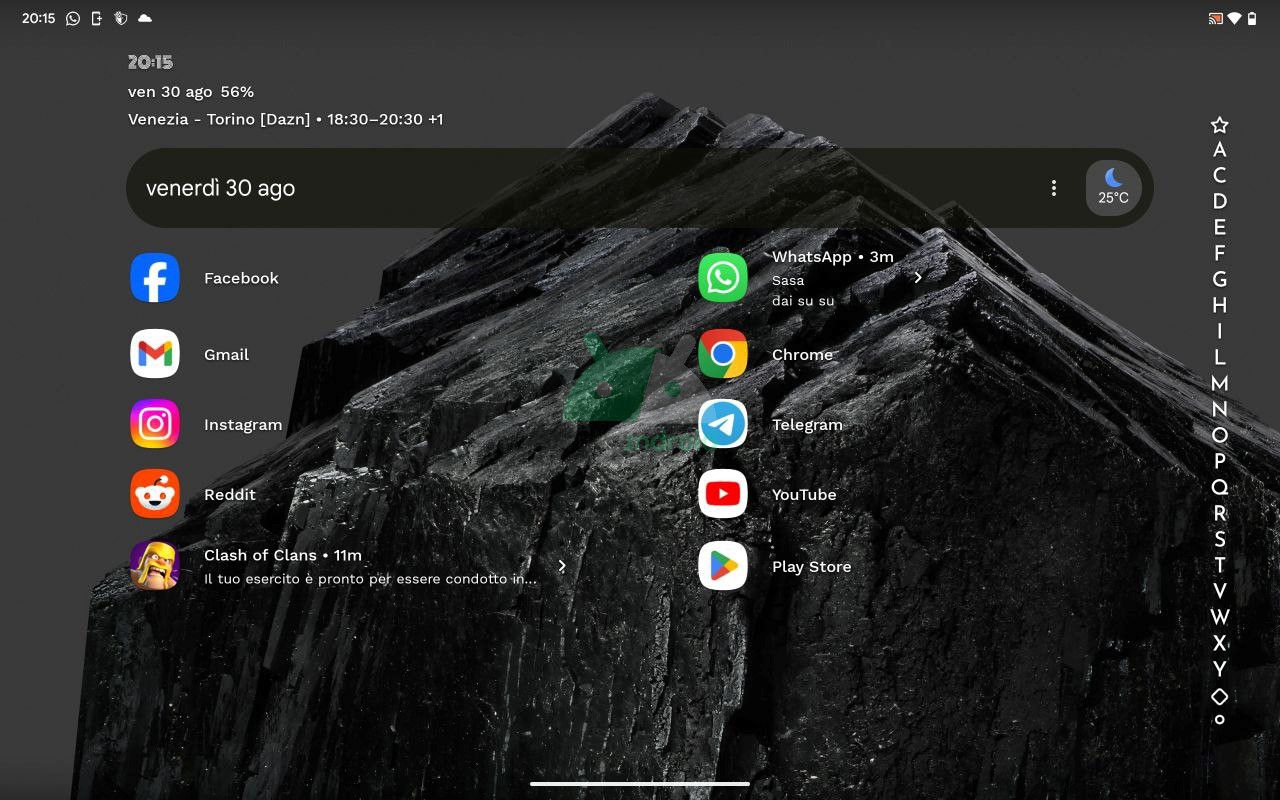Tap the Play Store label

811,567
